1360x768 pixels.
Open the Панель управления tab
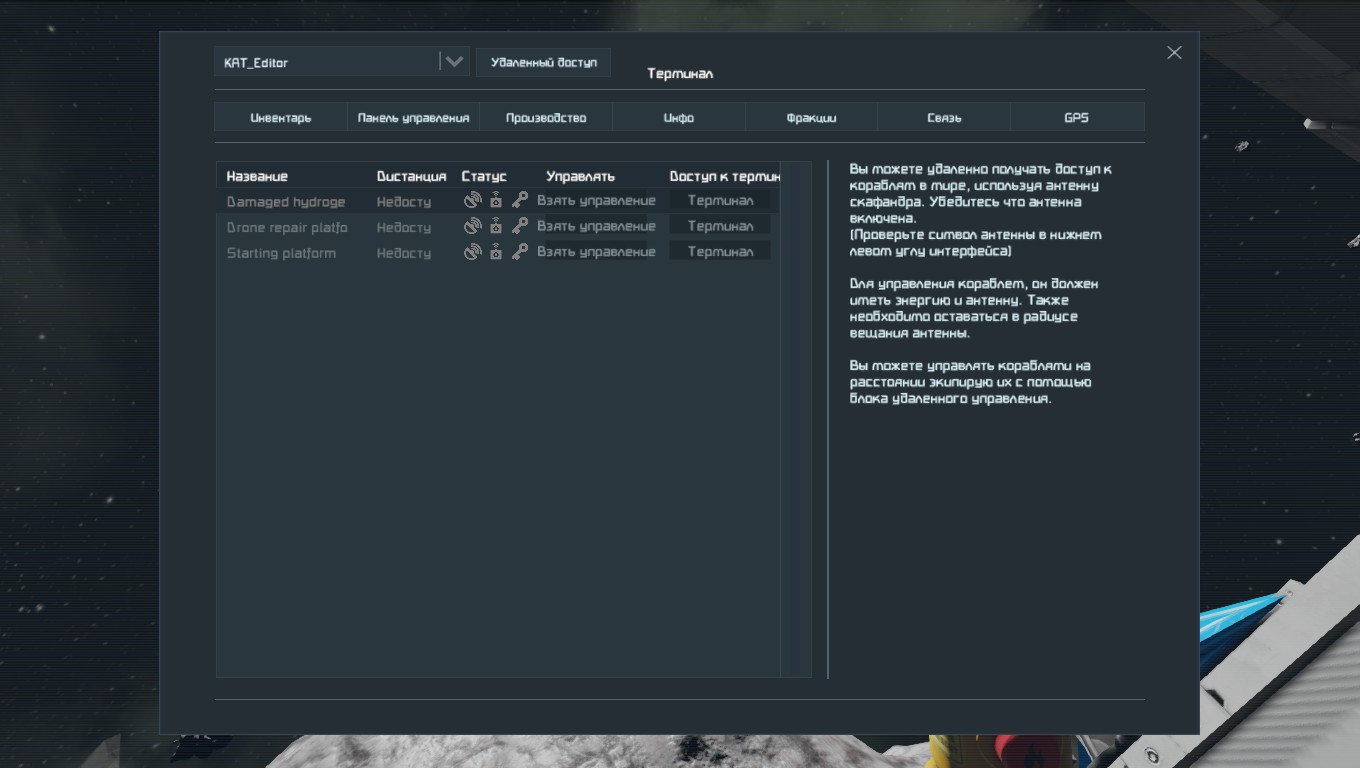point(413,118)
